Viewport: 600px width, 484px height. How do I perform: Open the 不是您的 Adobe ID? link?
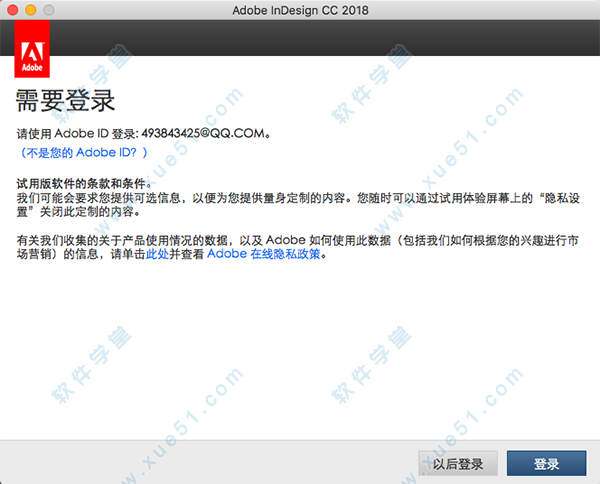point(83,153)
